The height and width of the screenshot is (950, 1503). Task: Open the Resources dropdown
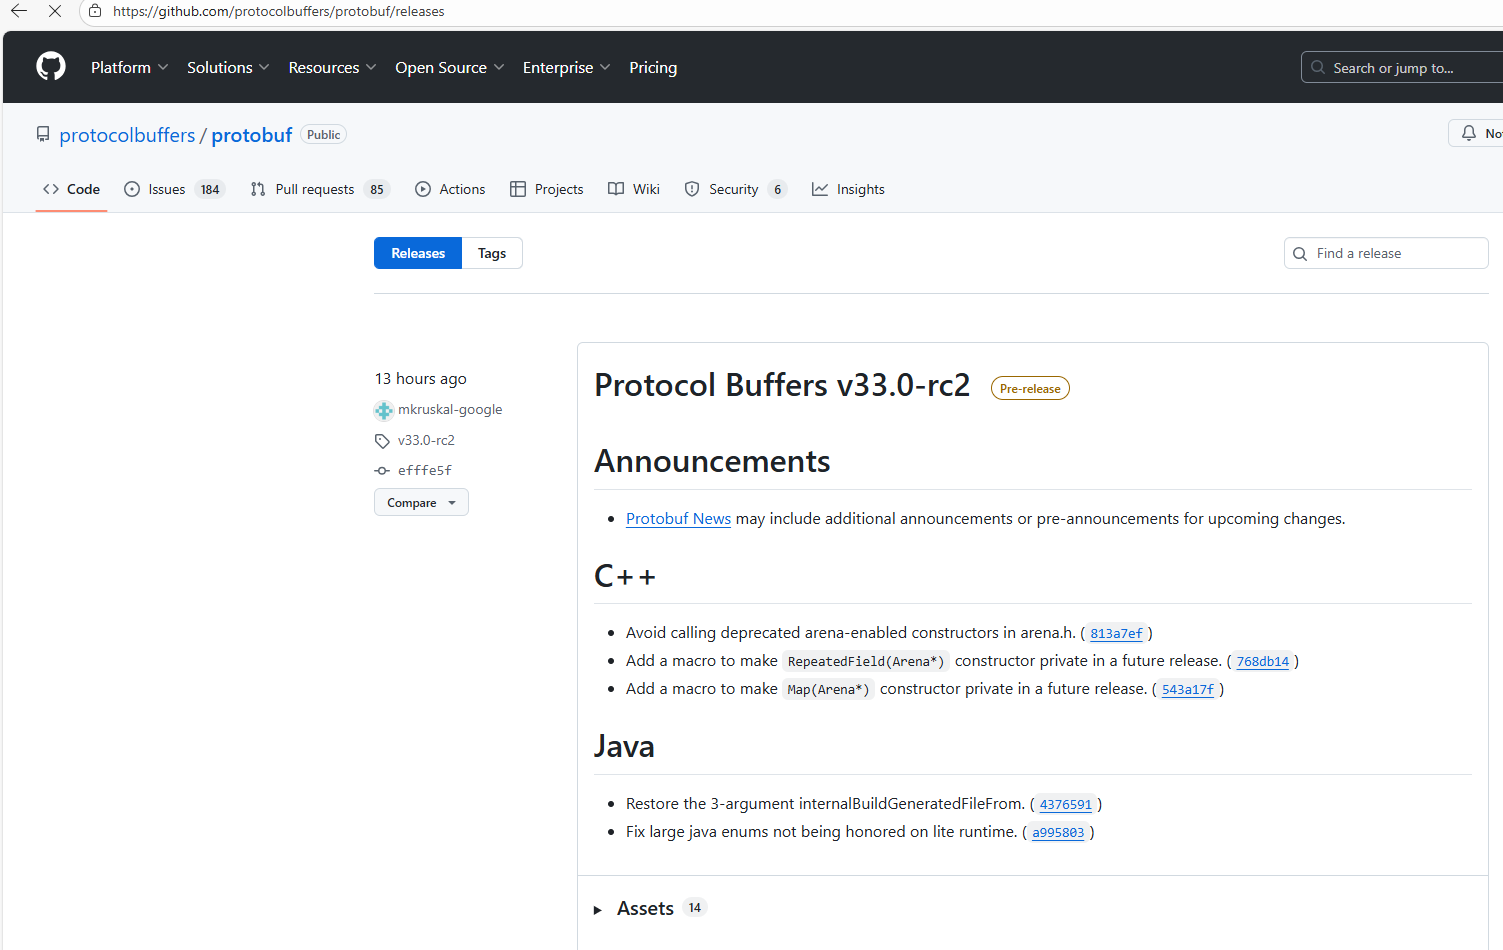[x=332, y=67]
